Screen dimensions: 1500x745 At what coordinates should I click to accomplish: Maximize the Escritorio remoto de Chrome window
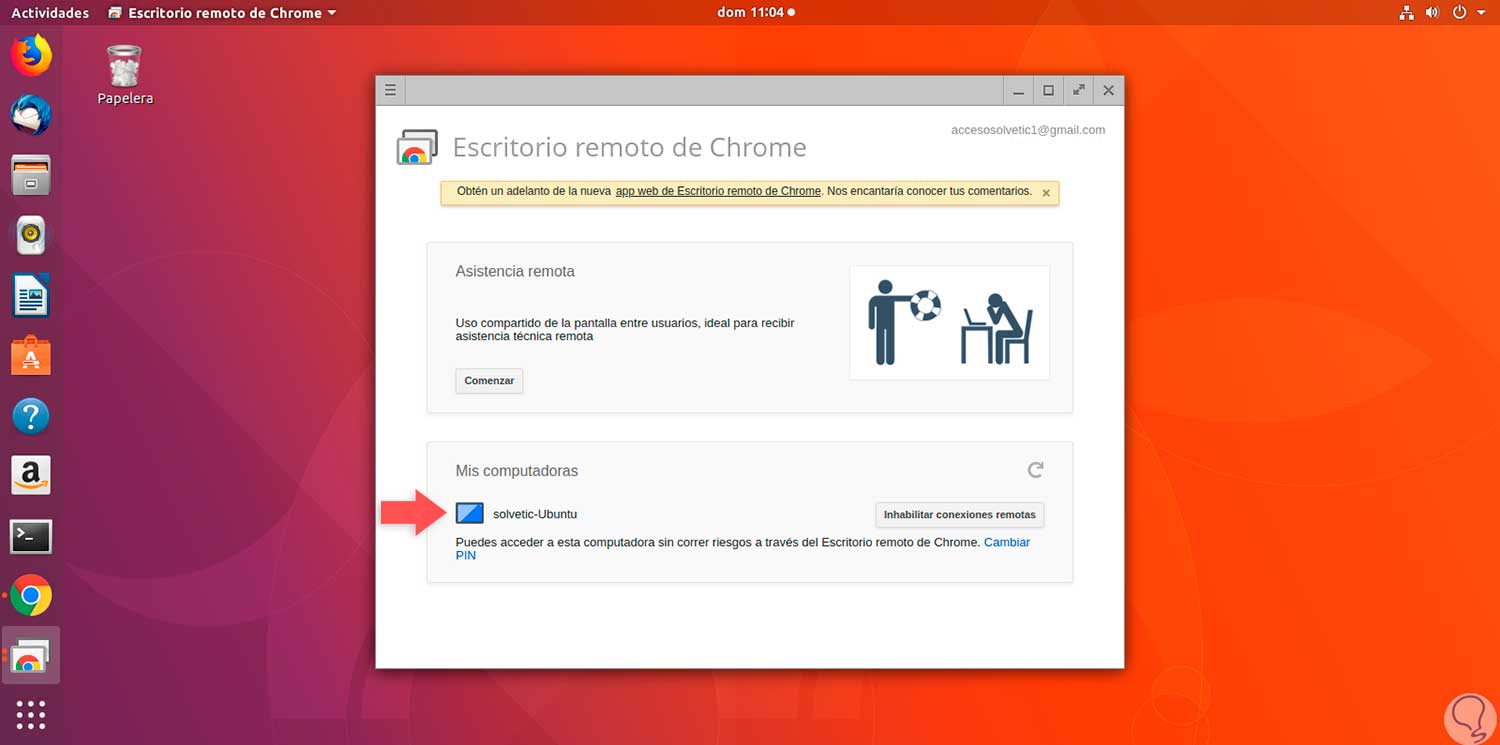pos(1048,90)
